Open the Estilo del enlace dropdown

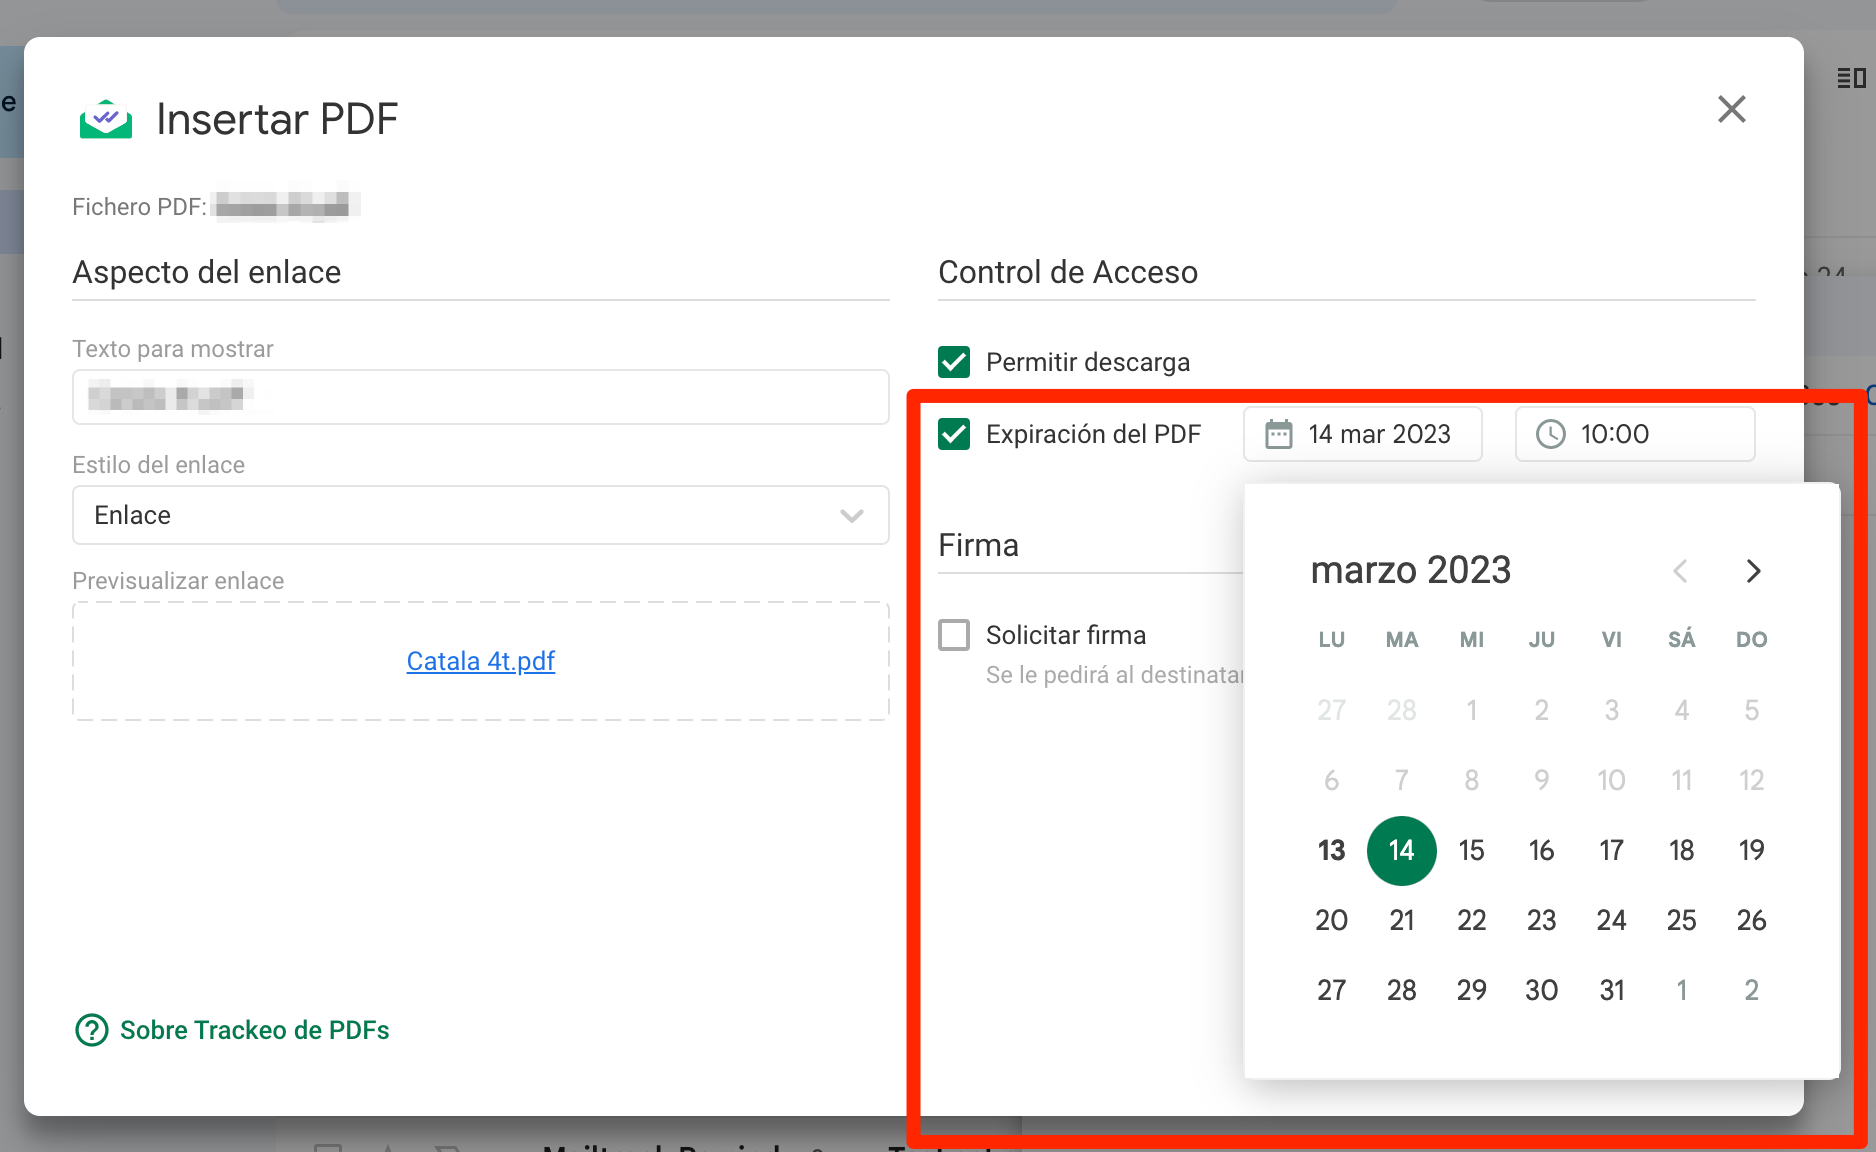[480, 515]
